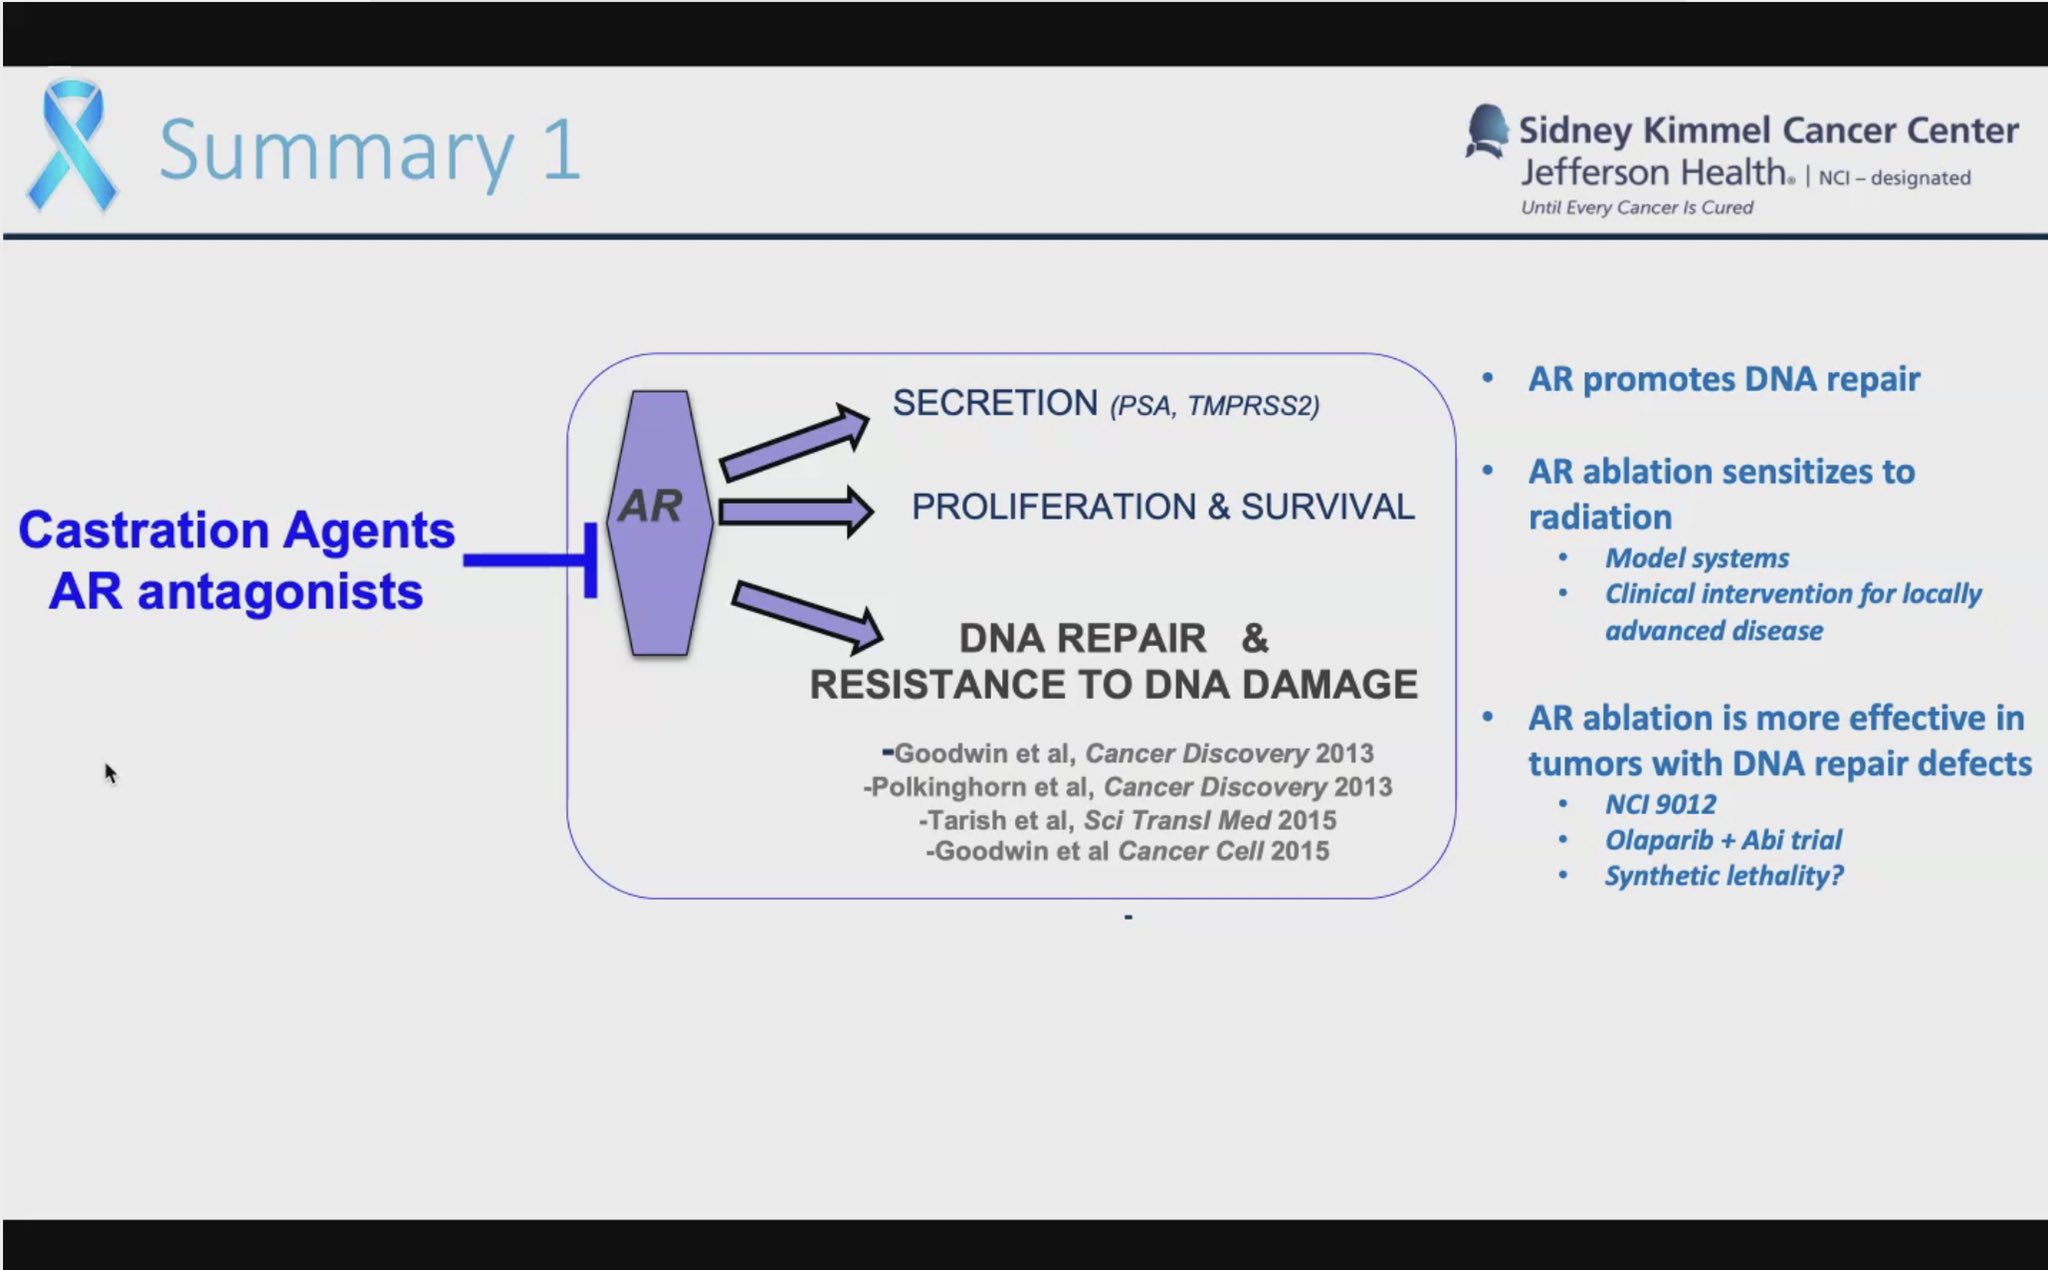Click 'AR promotes DNA repair' bullet
This screenshot has height=1270, width=2048.
tap(1724, 379)
